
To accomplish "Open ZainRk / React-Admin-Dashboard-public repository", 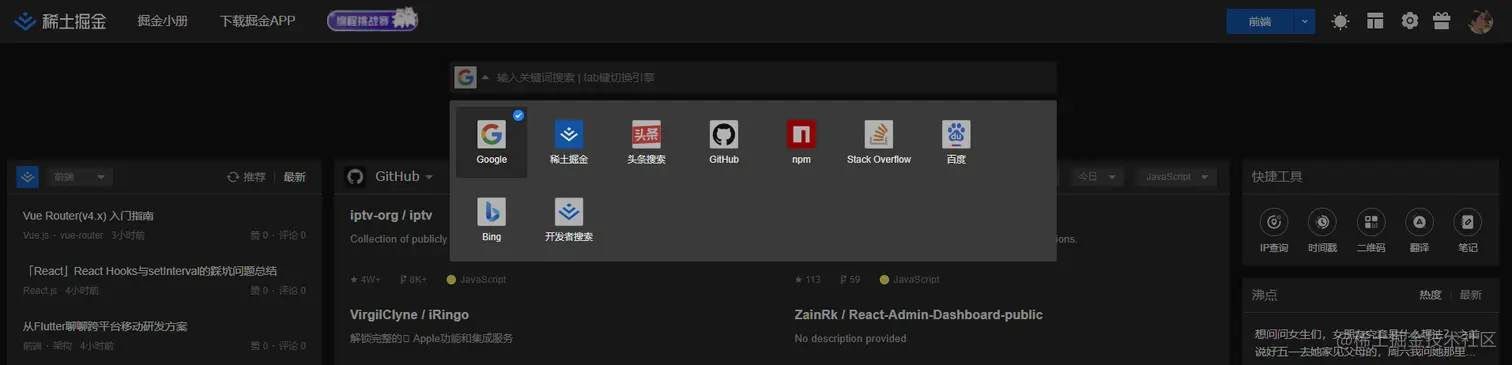I will (x=918, y=315).
